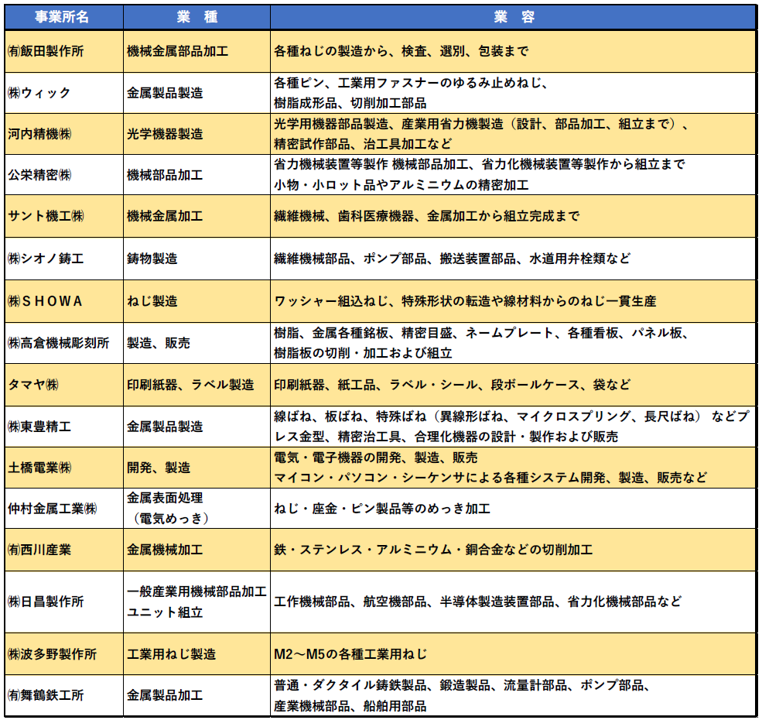The image size is (762, 720).
Task: Select the サント機工㈱ company cell
Action: pos(64,216)
